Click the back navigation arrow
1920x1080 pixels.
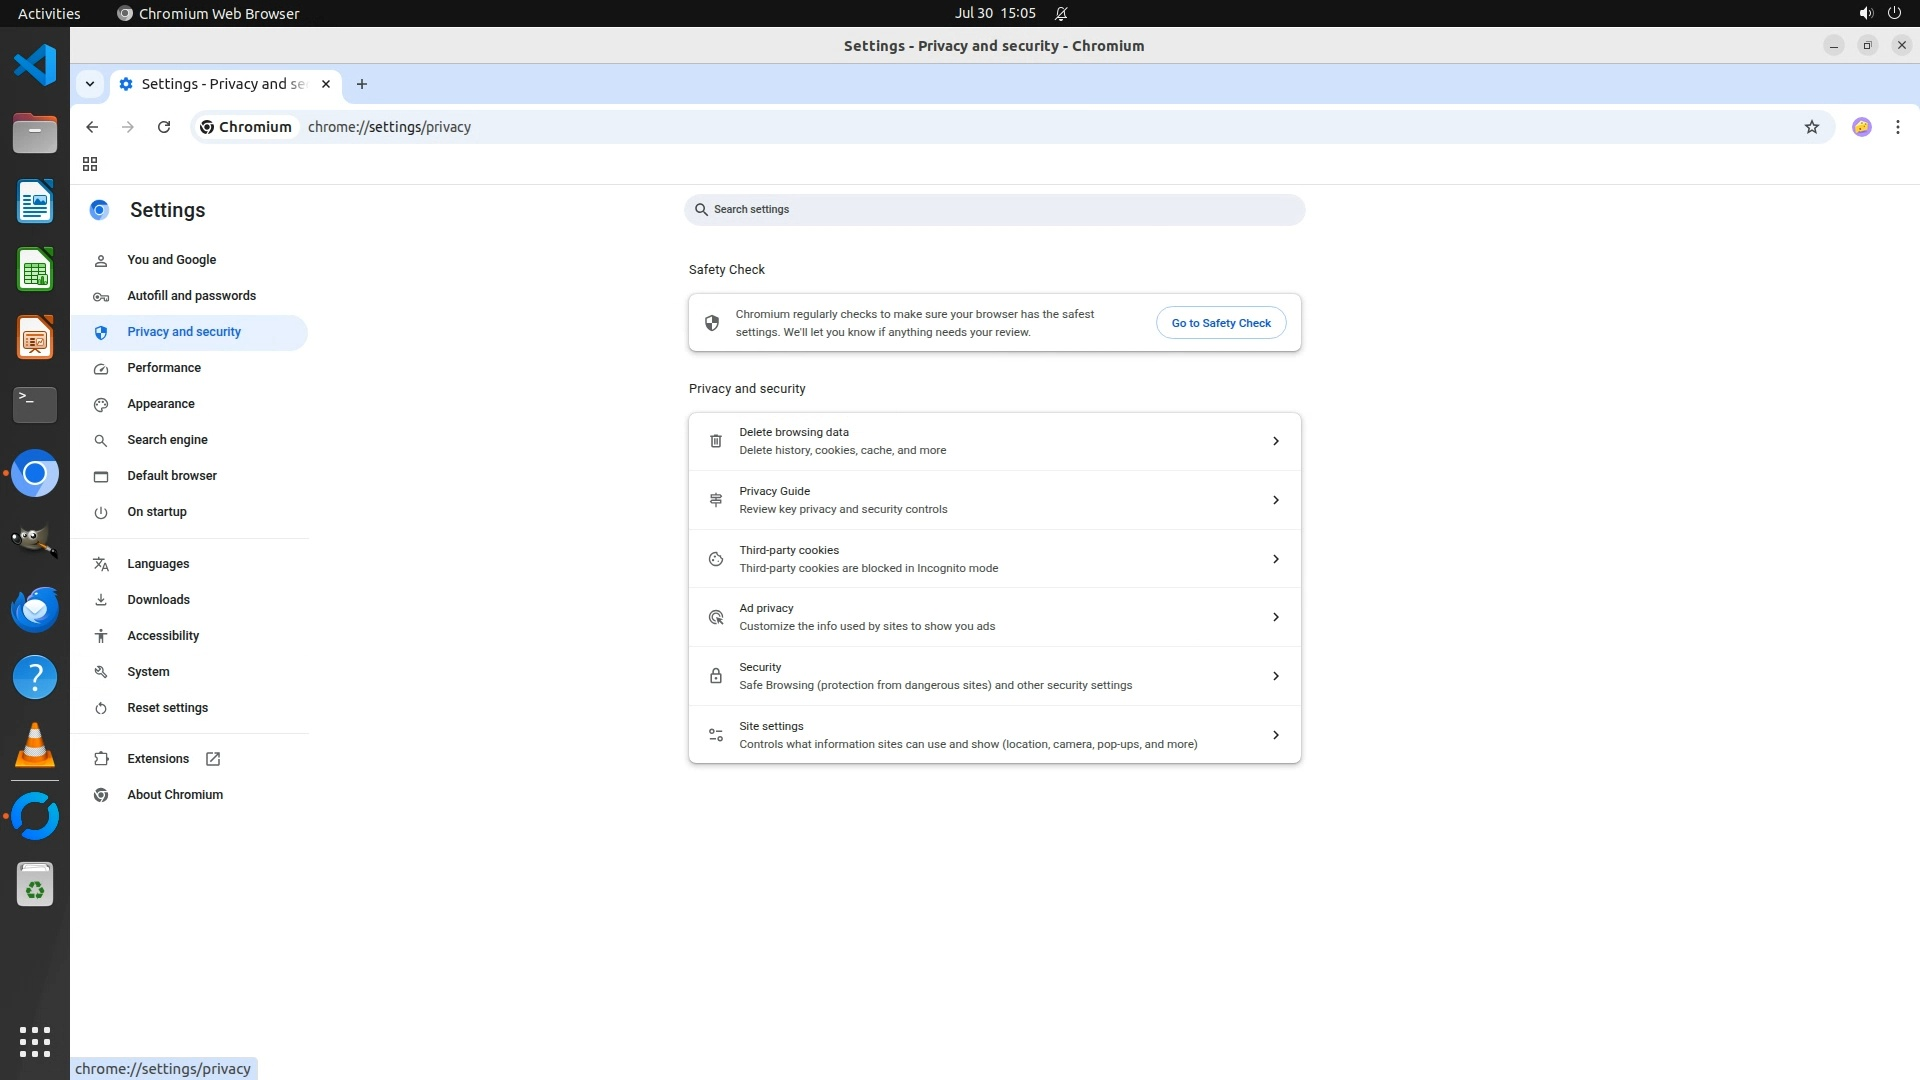pos(92,127)
